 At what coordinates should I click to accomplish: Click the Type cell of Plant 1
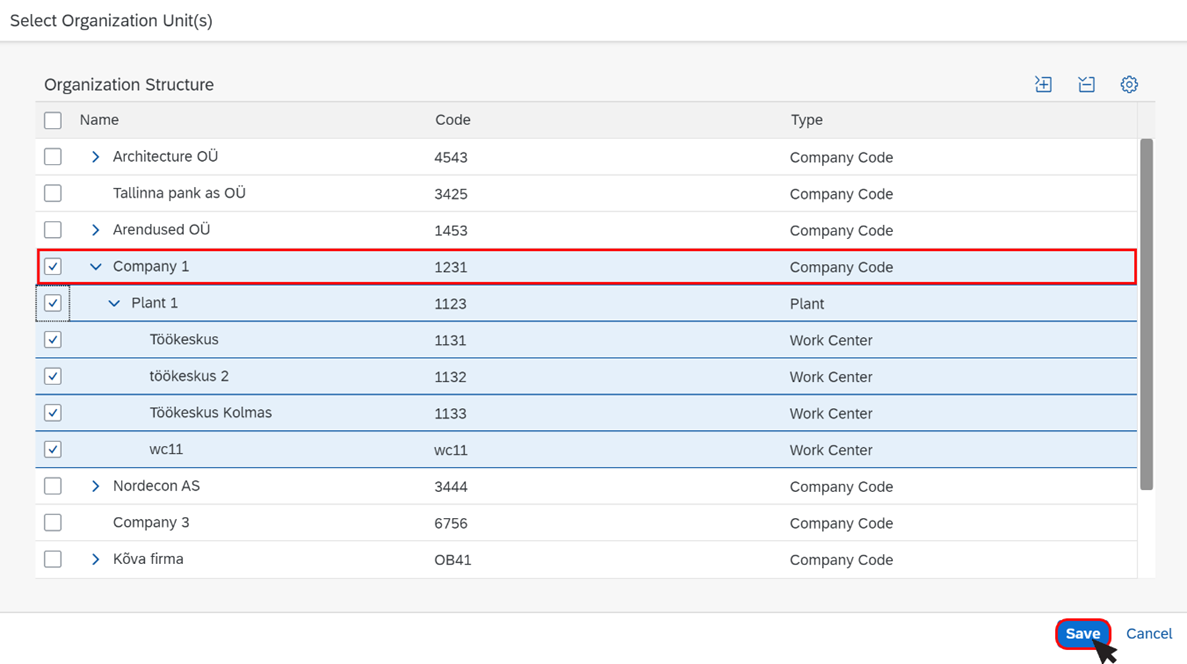(807, 304)
